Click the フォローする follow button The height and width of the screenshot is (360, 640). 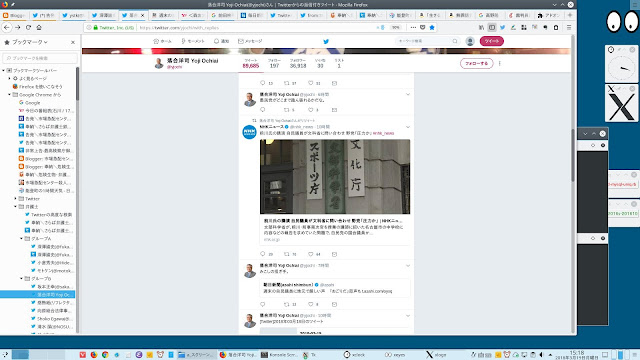476,63
